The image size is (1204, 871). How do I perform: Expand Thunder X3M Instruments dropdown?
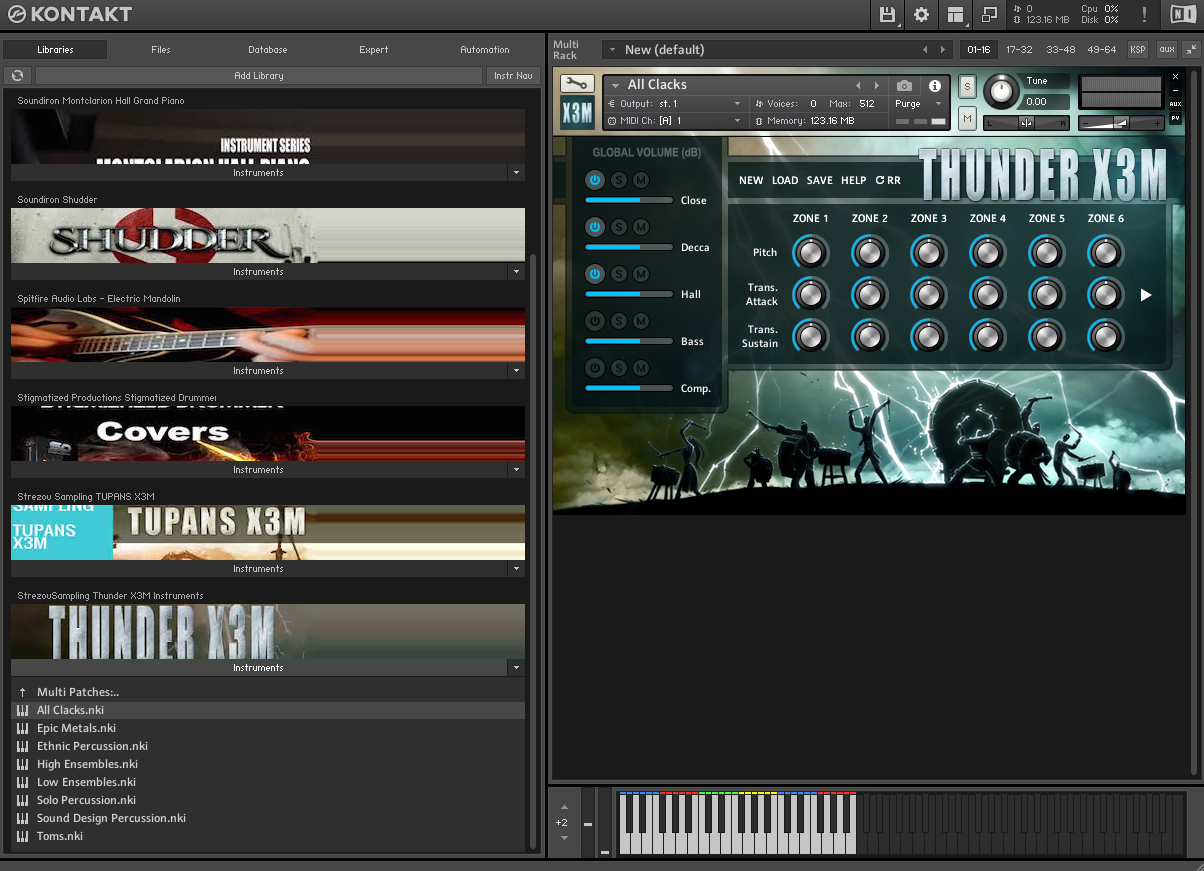(x=516, y=668)
